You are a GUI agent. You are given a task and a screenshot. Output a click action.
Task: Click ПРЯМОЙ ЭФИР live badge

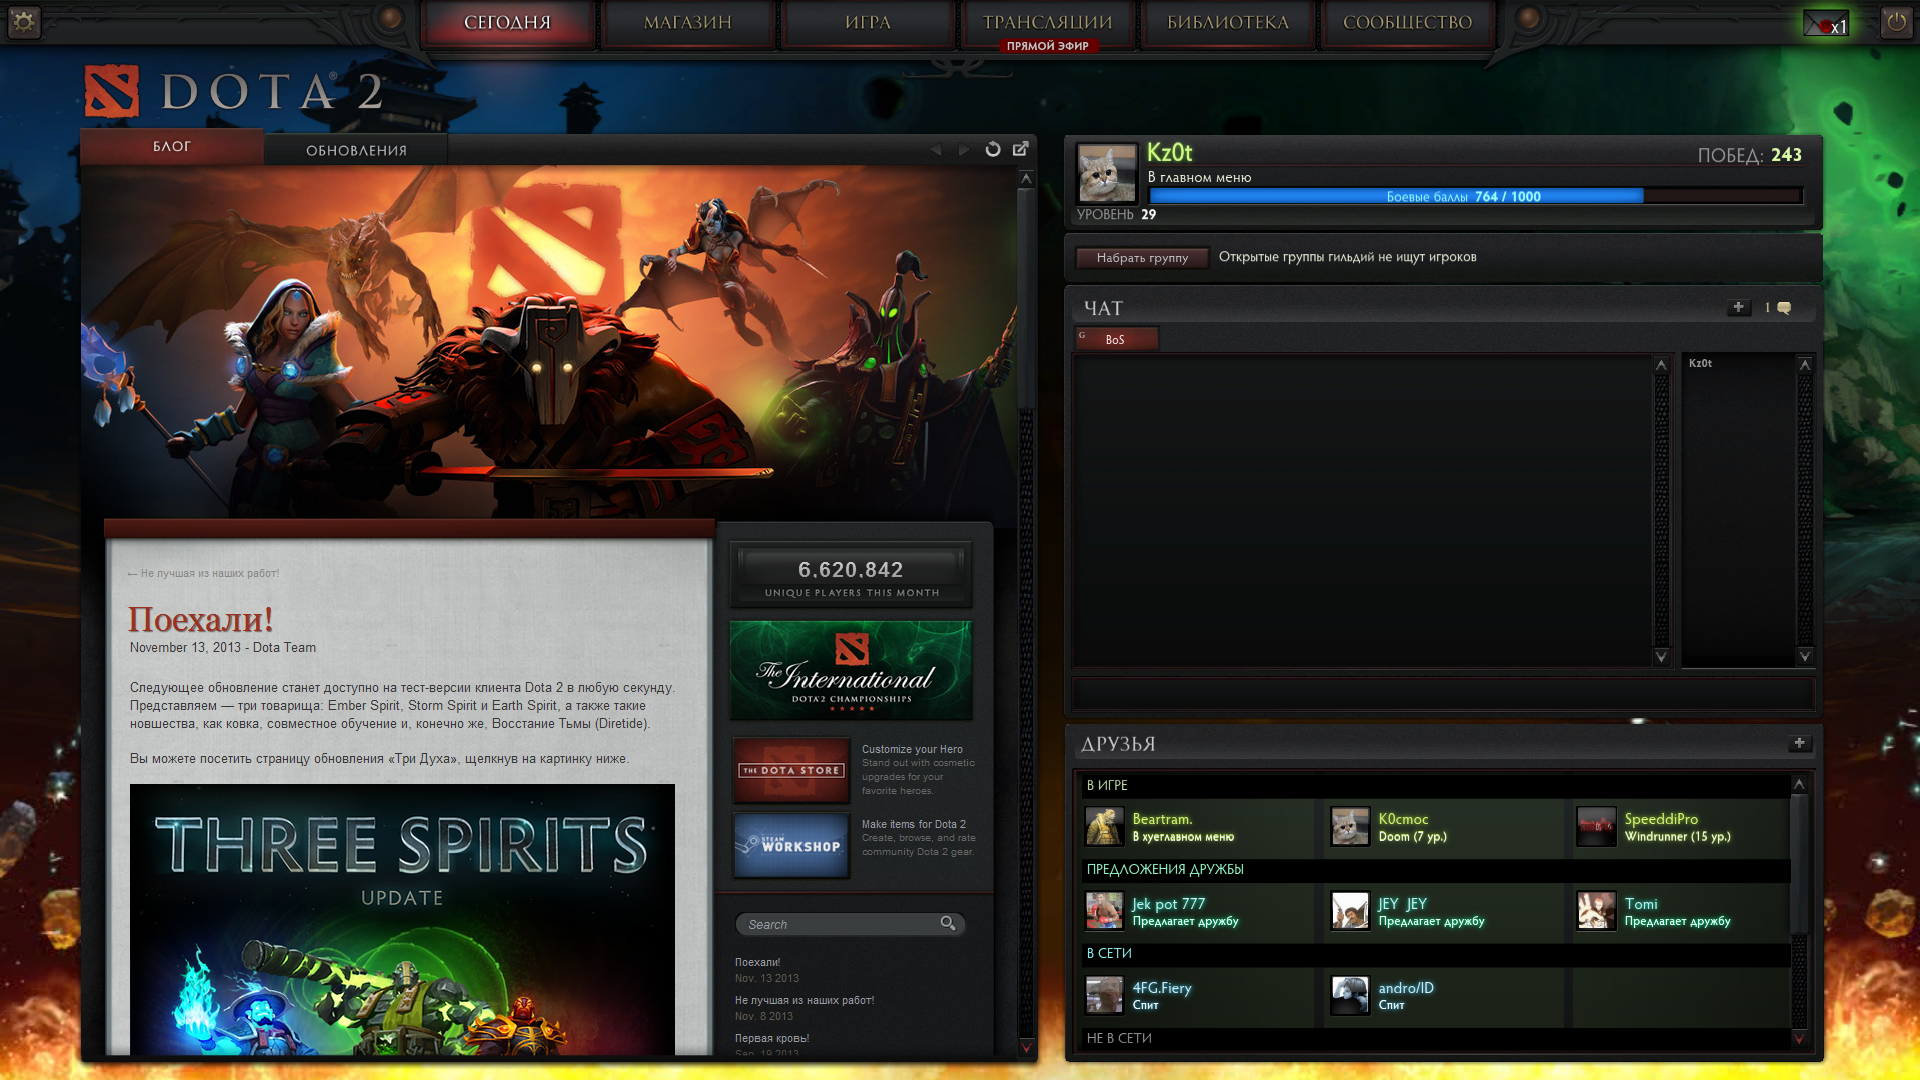click(x=1048, y=46)
